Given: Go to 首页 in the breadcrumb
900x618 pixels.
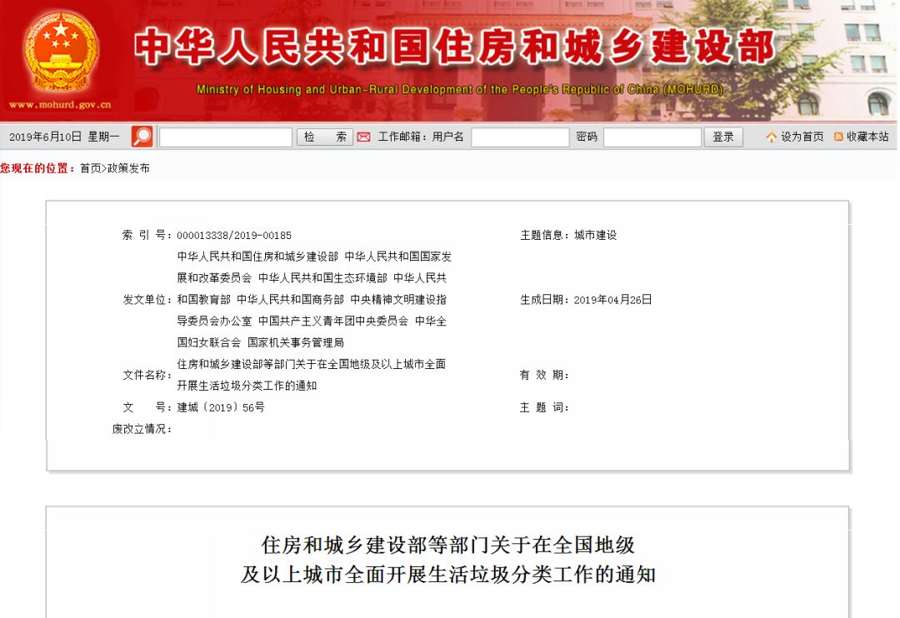Looking at the screenshot, I should click(90, 168).
